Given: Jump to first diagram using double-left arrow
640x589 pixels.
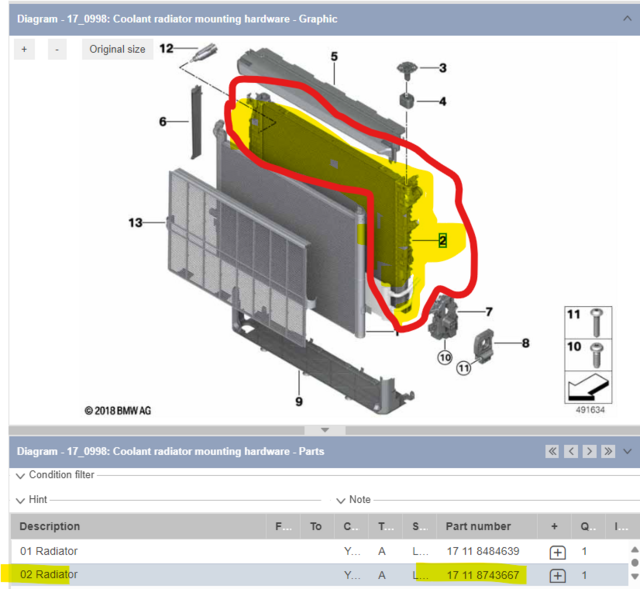Looking at the screenshot, I should pyautogui.click(x=552, y=451).
